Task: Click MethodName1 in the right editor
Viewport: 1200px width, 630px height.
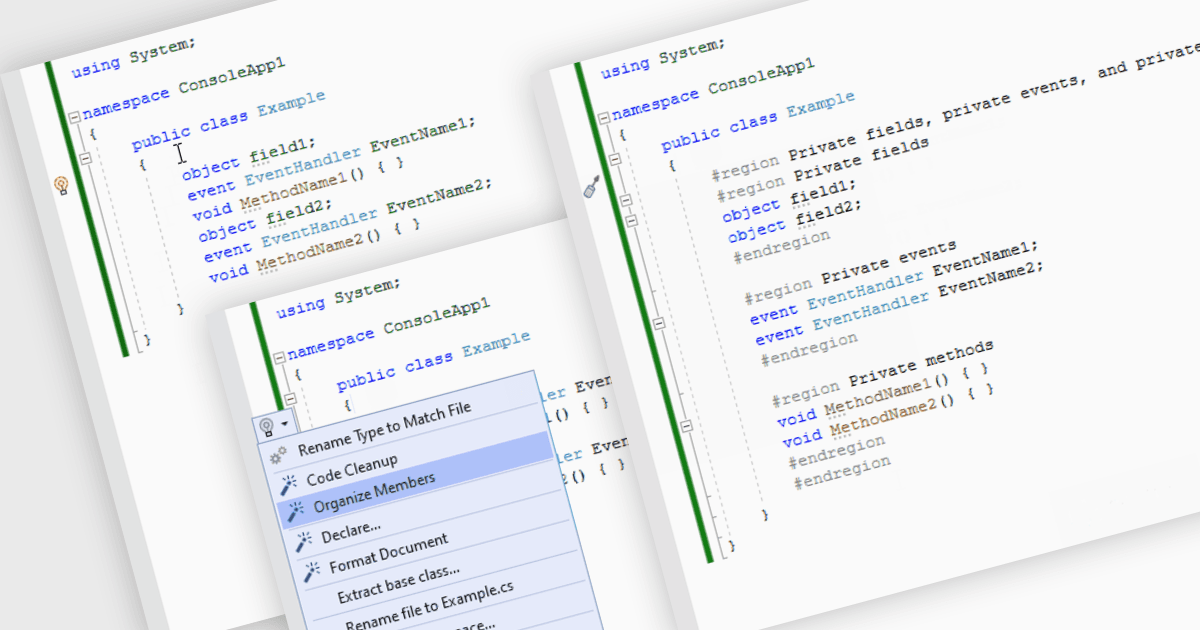Action: [x=878, y=397]
